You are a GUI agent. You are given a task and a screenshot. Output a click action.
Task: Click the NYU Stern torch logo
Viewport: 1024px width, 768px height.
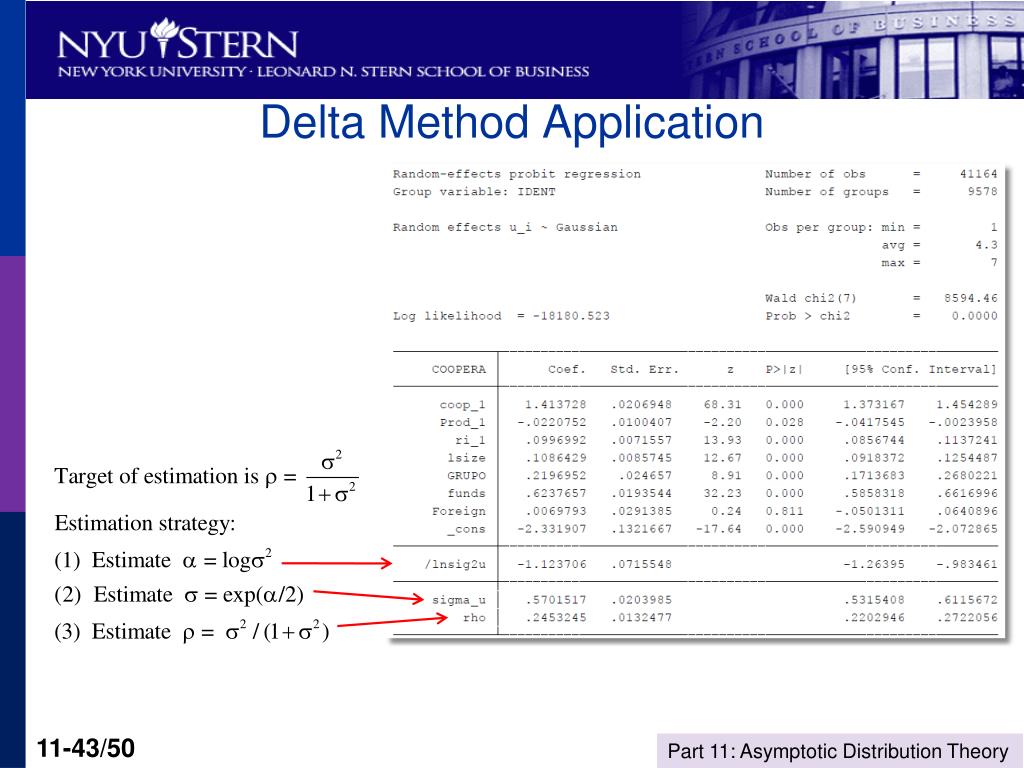click(163, 38)
